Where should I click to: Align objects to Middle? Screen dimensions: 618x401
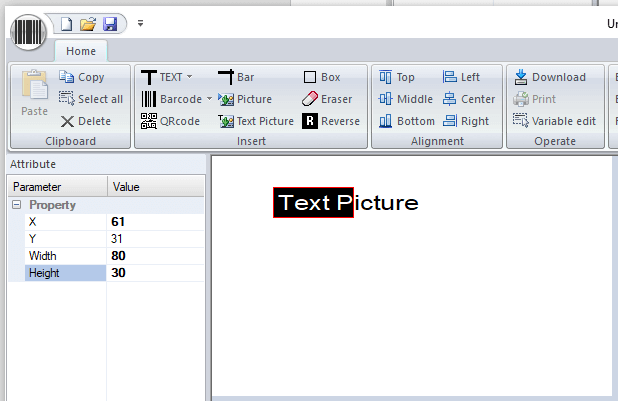(406, 99)
